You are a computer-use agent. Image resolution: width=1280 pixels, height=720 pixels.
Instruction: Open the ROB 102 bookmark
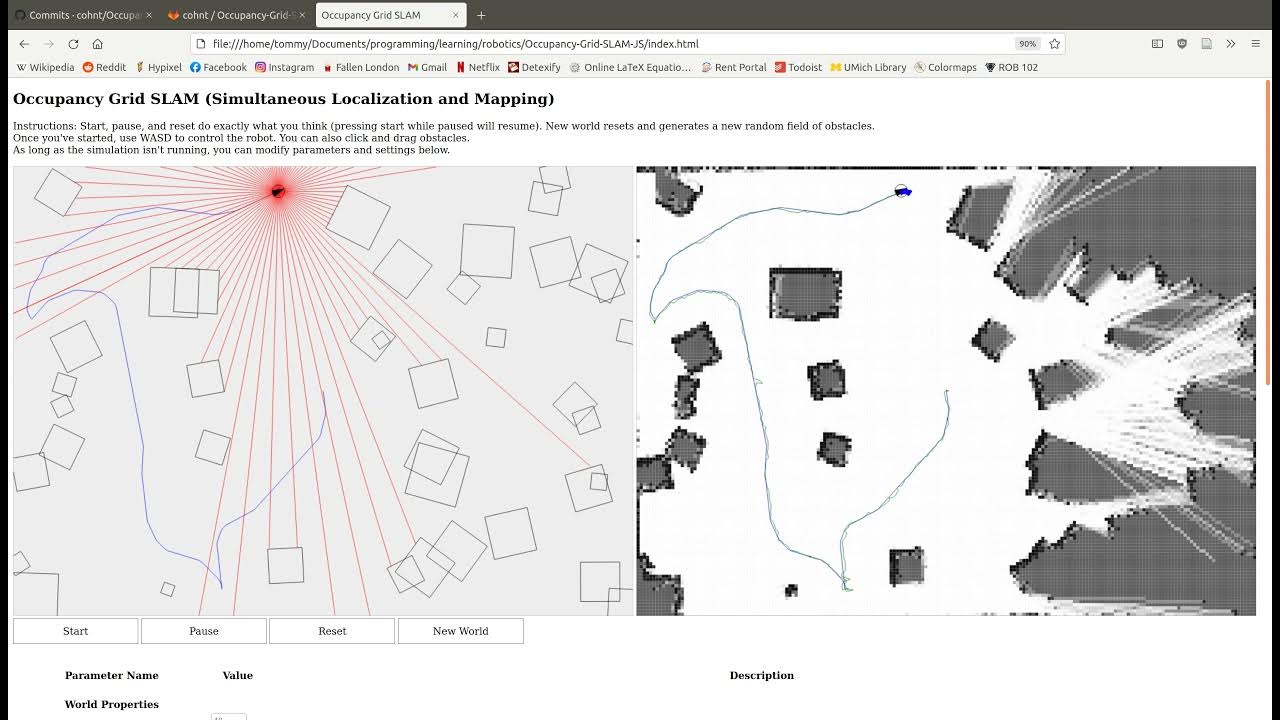1012,67
